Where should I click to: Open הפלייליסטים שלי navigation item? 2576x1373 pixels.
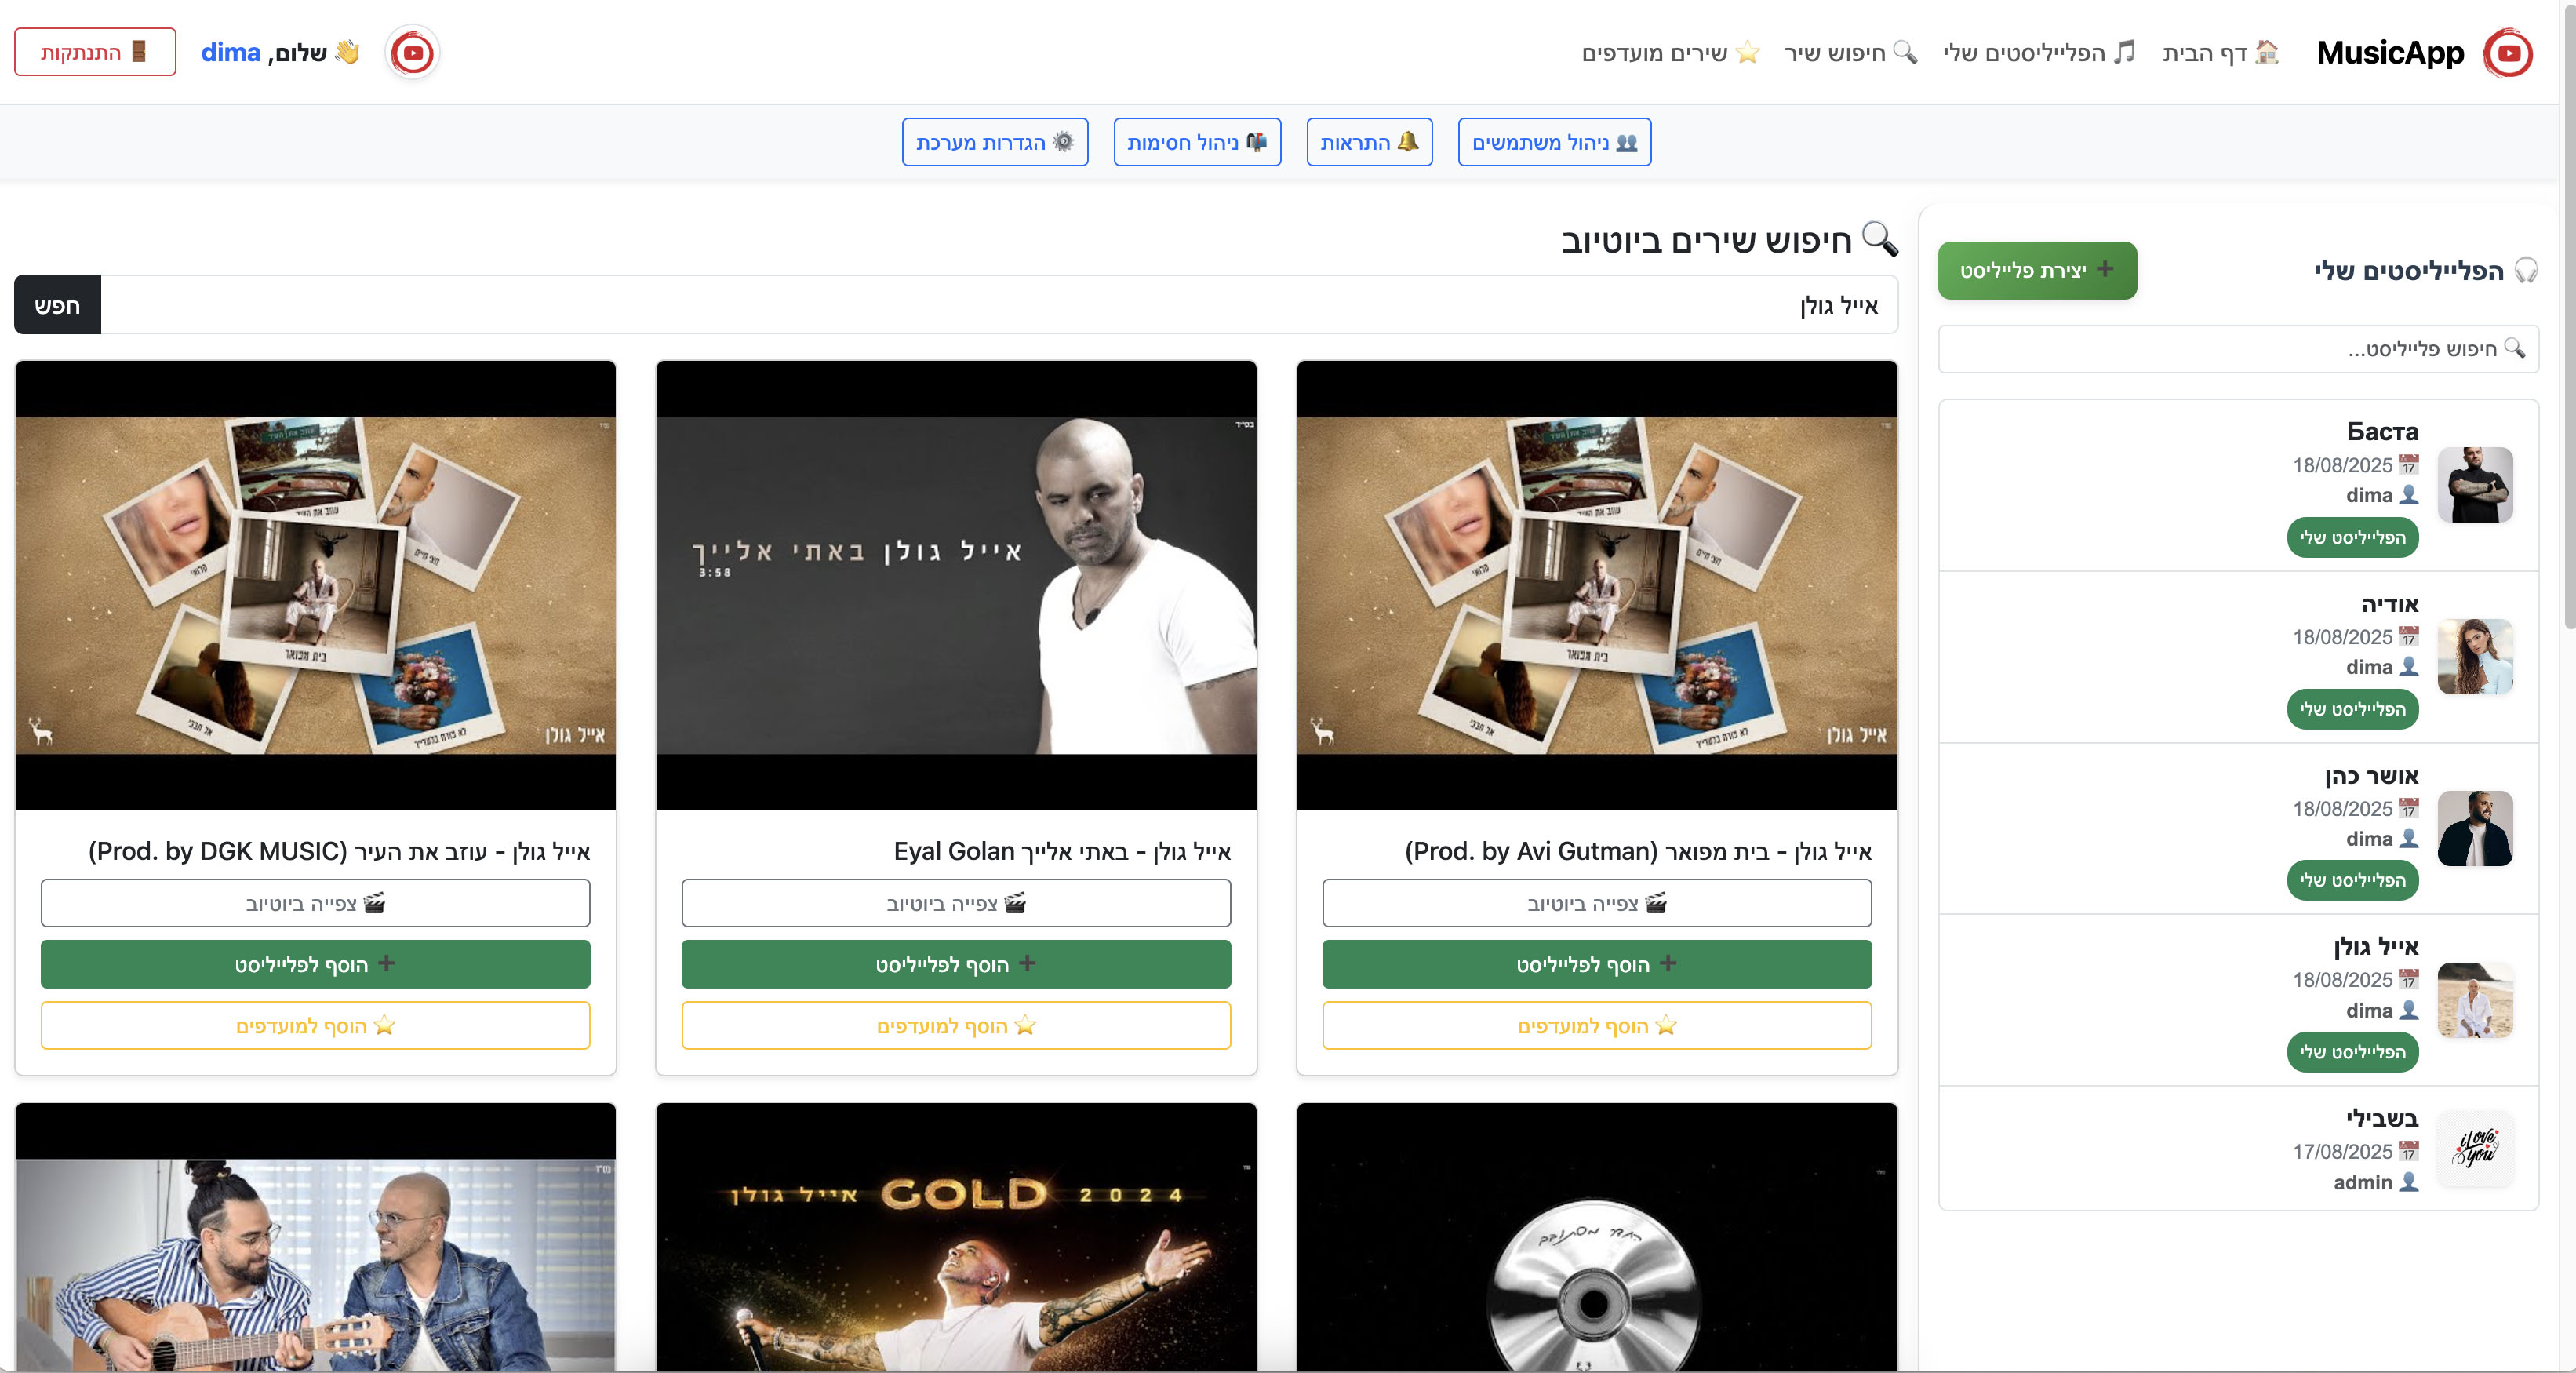pyautogui.click(x=2038, y=53)
